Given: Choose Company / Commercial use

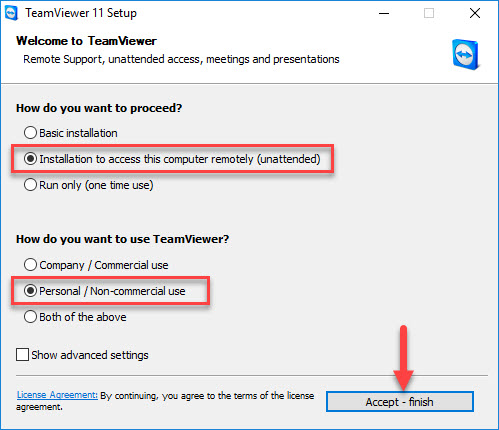Looking at the screenshot, I should [96, 265].
